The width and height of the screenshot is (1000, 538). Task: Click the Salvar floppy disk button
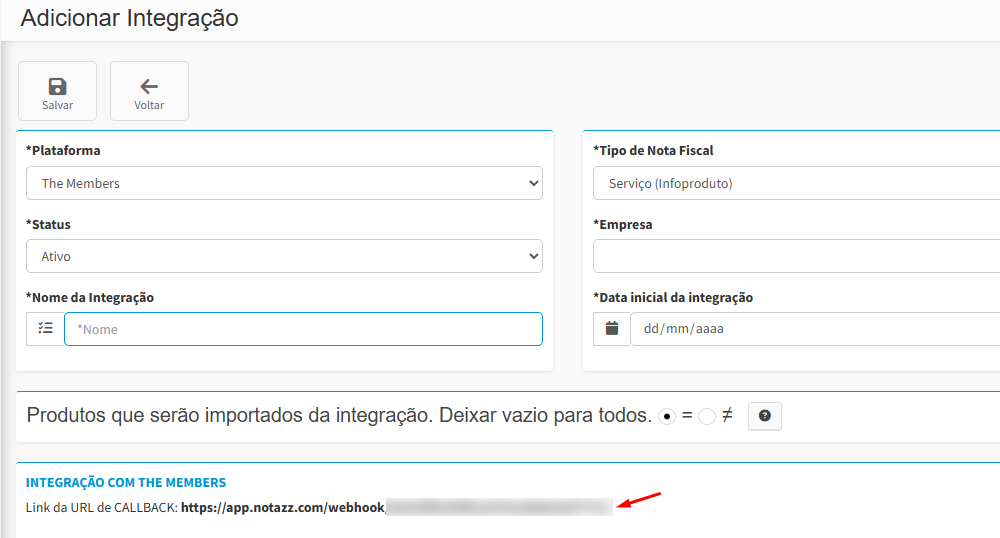57,92
